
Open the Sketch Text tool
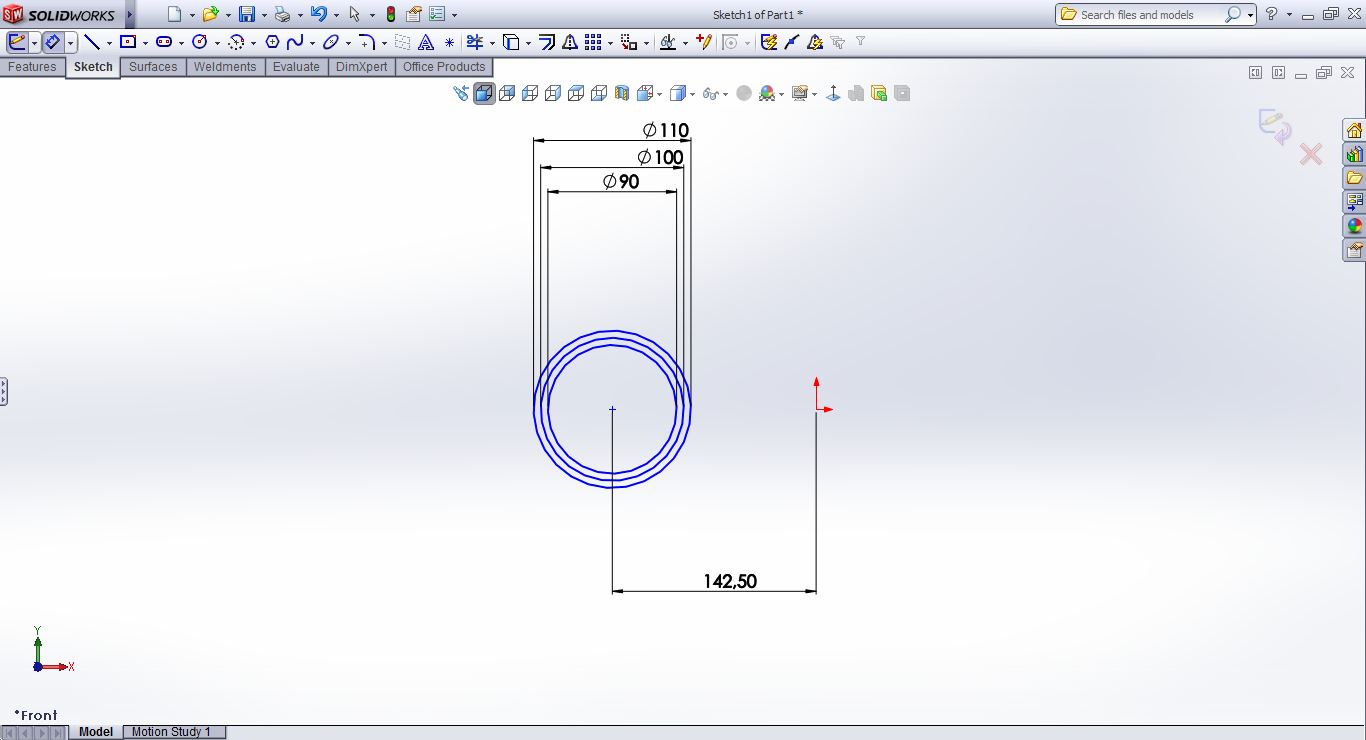pyautogui.click(x=425, y=41)
